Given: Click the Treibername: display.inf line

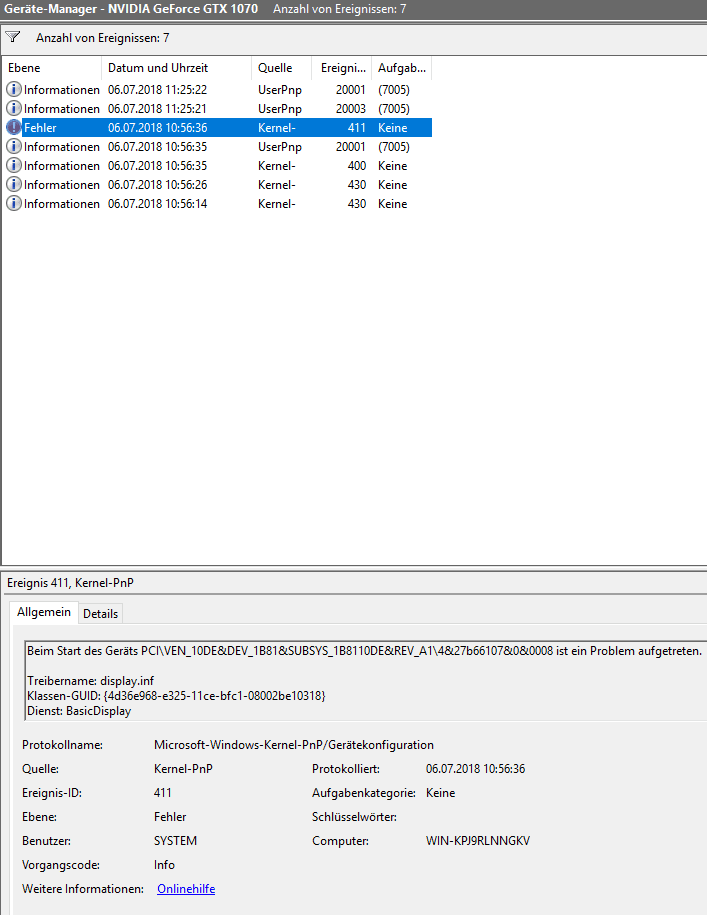Looking at the screenshot, I should coord(90,680).
